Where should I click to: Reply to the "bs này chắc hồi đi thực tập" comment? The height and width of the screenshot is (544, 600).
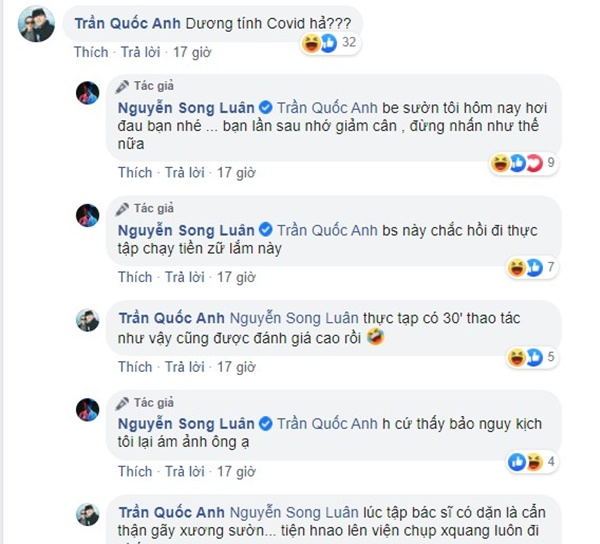coord(185,277)
